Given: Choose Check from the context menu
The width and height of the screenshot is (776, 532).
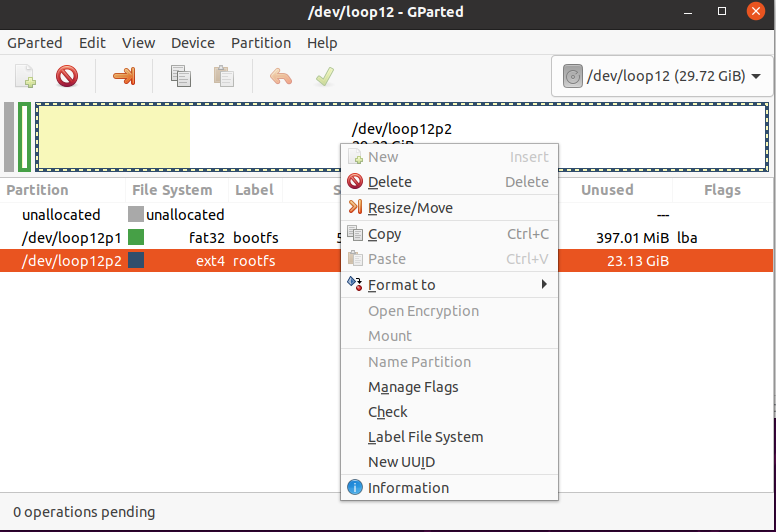Looking at the screenshot, I should click(x=449, y=412).
